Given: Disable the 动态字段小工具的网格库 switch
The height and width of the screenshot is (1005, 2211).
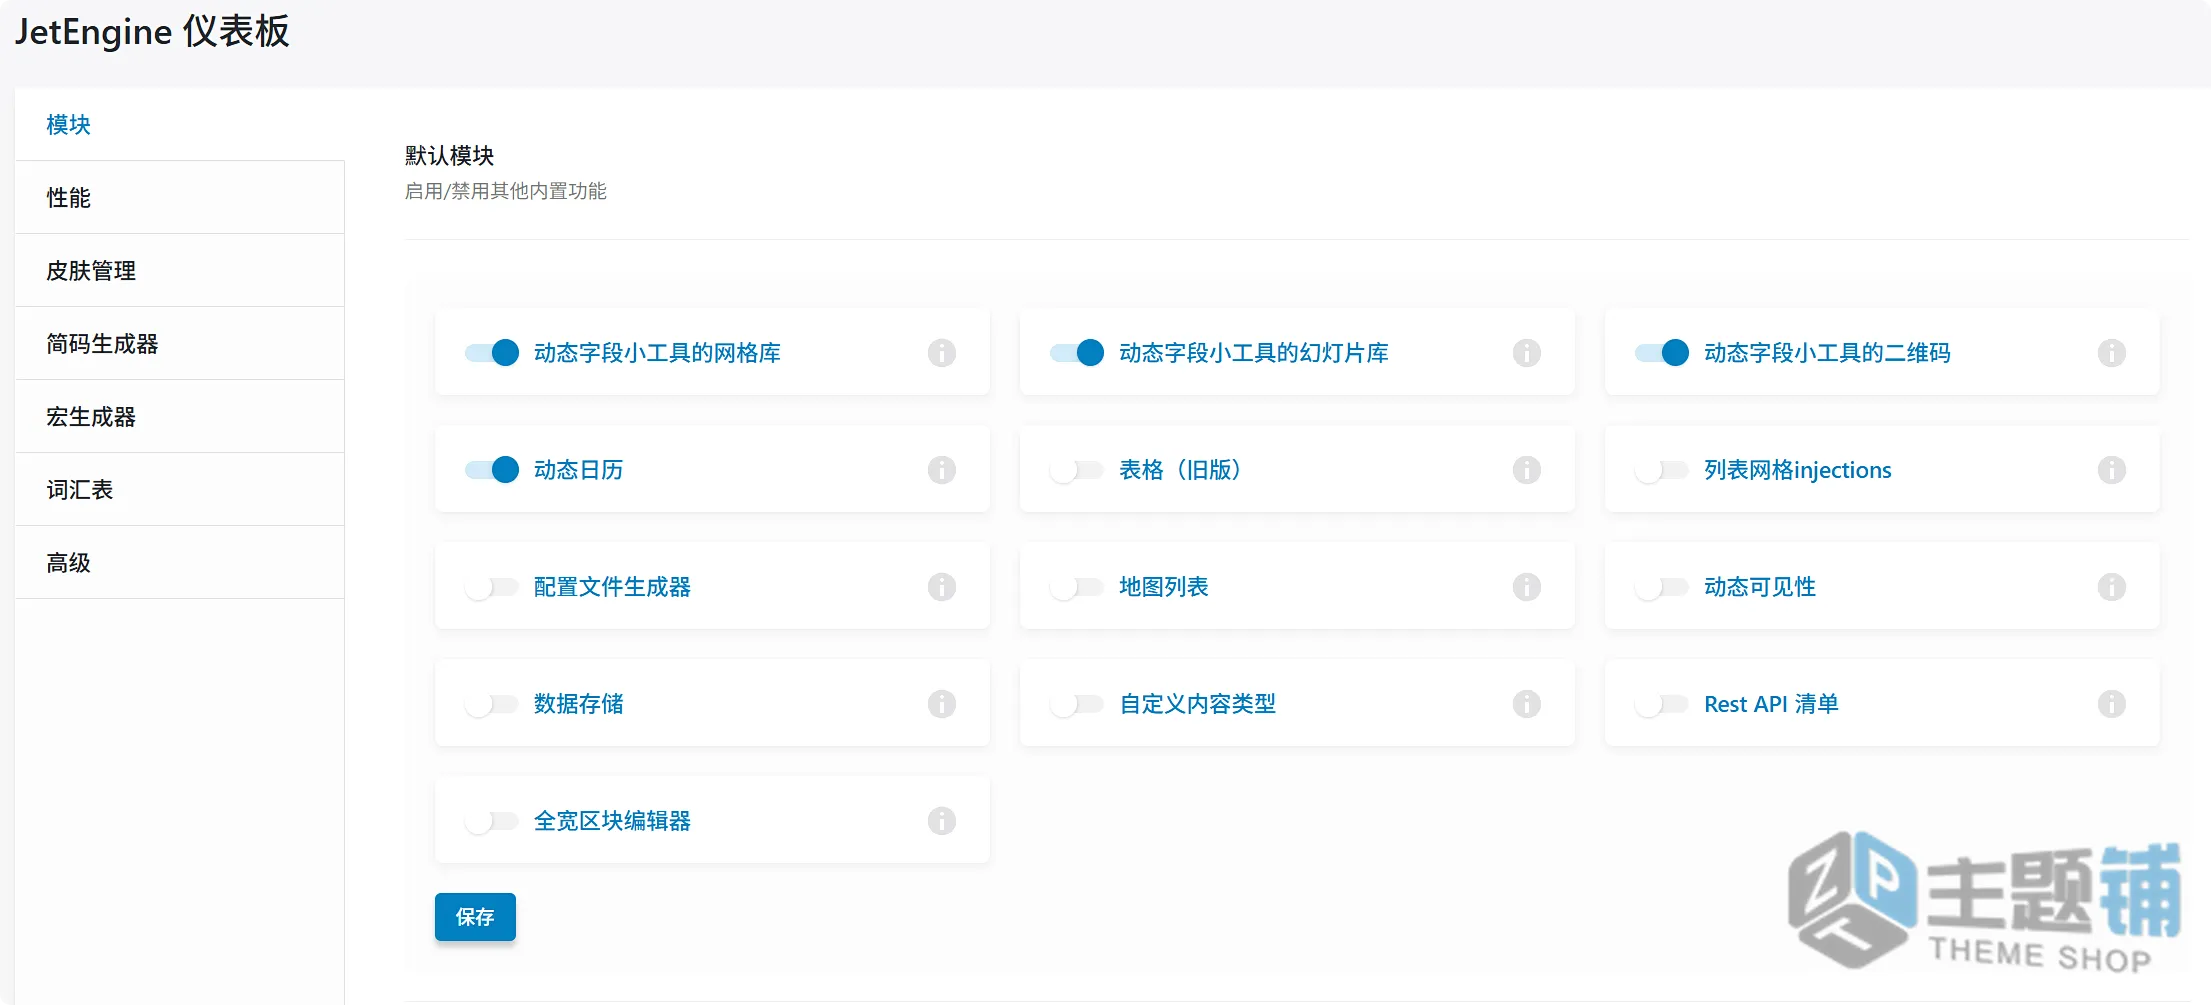Looking at the screenshot, I should coord(492,353).
